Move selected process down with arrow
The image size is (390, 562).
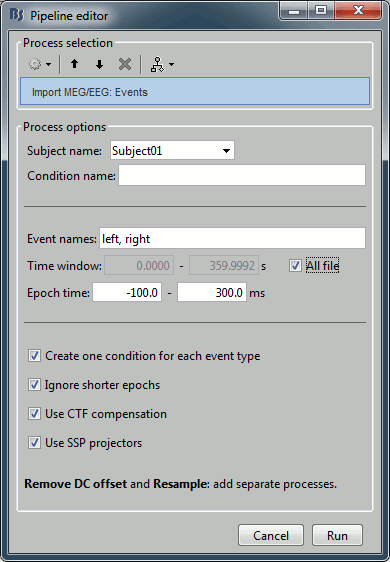99,65
